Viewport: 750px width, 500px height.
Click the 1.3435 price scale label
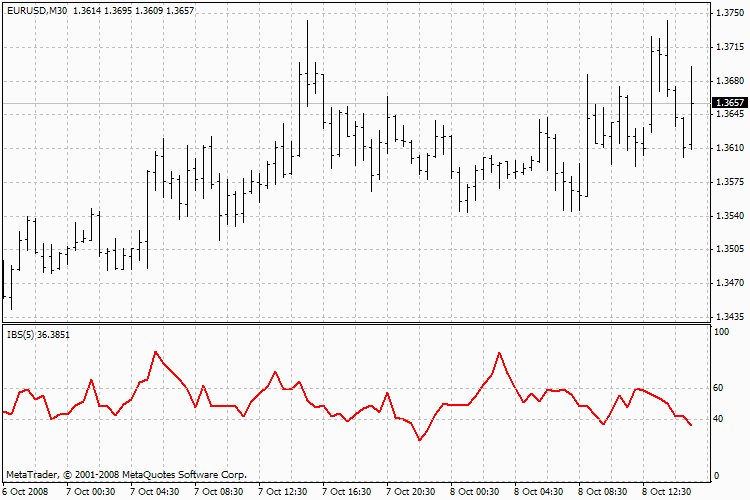[x=730, y=317]
